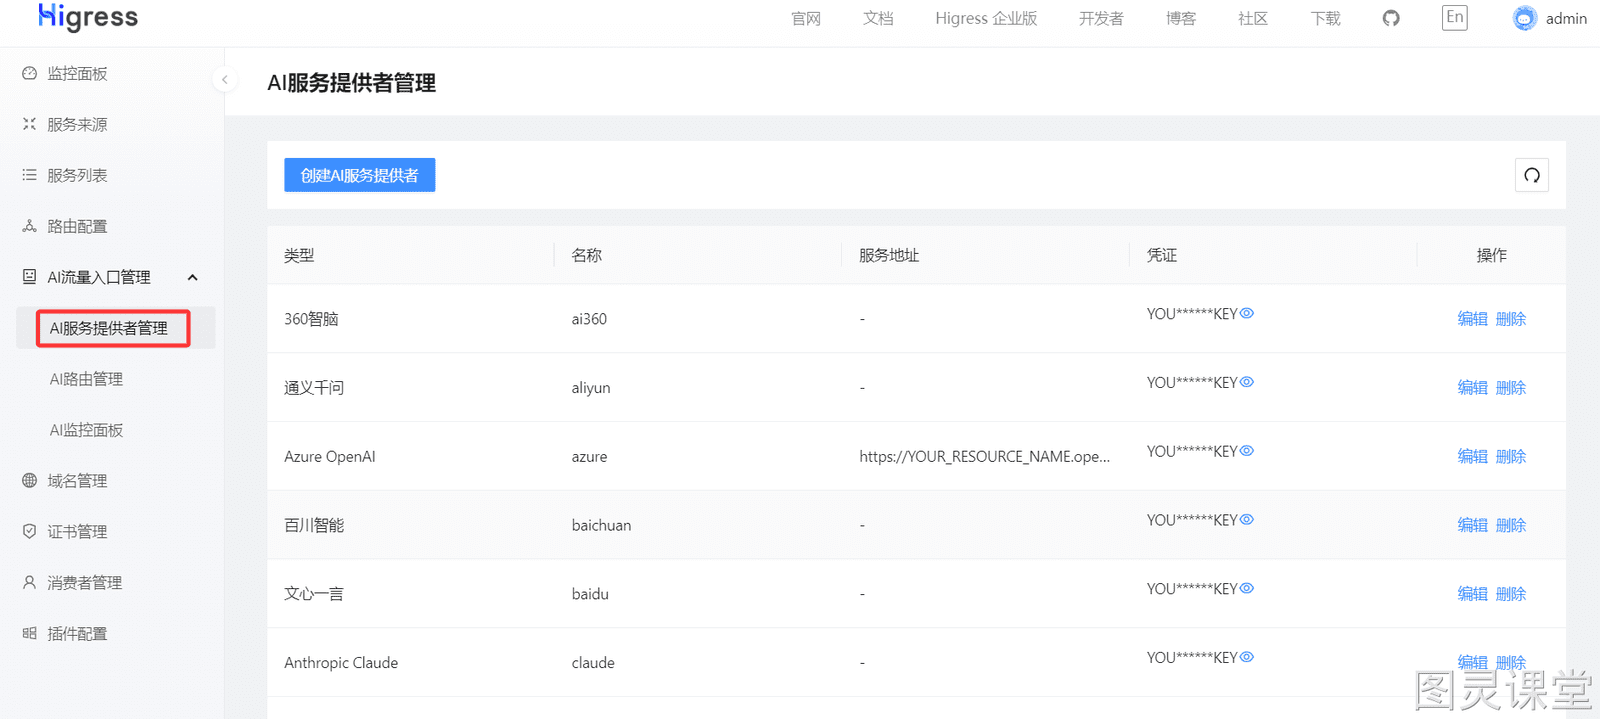Click the AI服务提供者管理 page title
Screen dimensions: 1600x719
point(351,83)
